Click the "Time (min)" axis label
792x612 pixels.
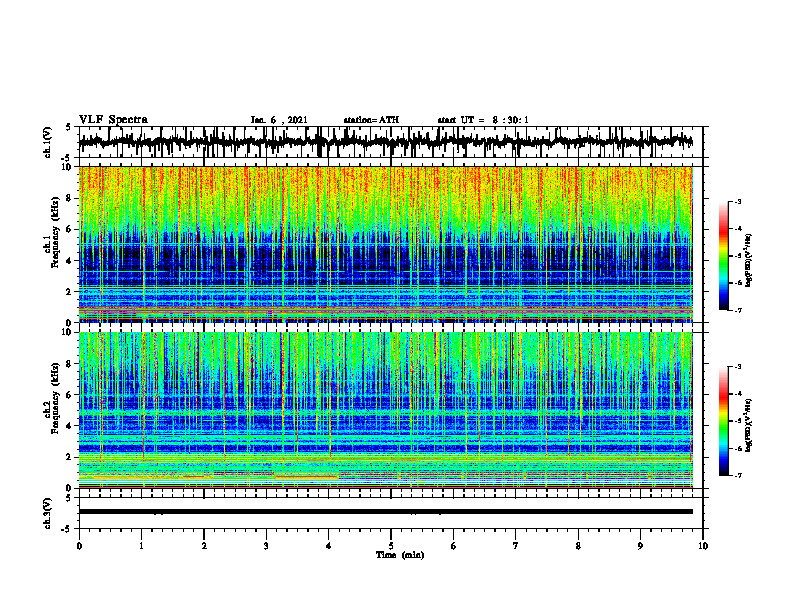[400, 555]
